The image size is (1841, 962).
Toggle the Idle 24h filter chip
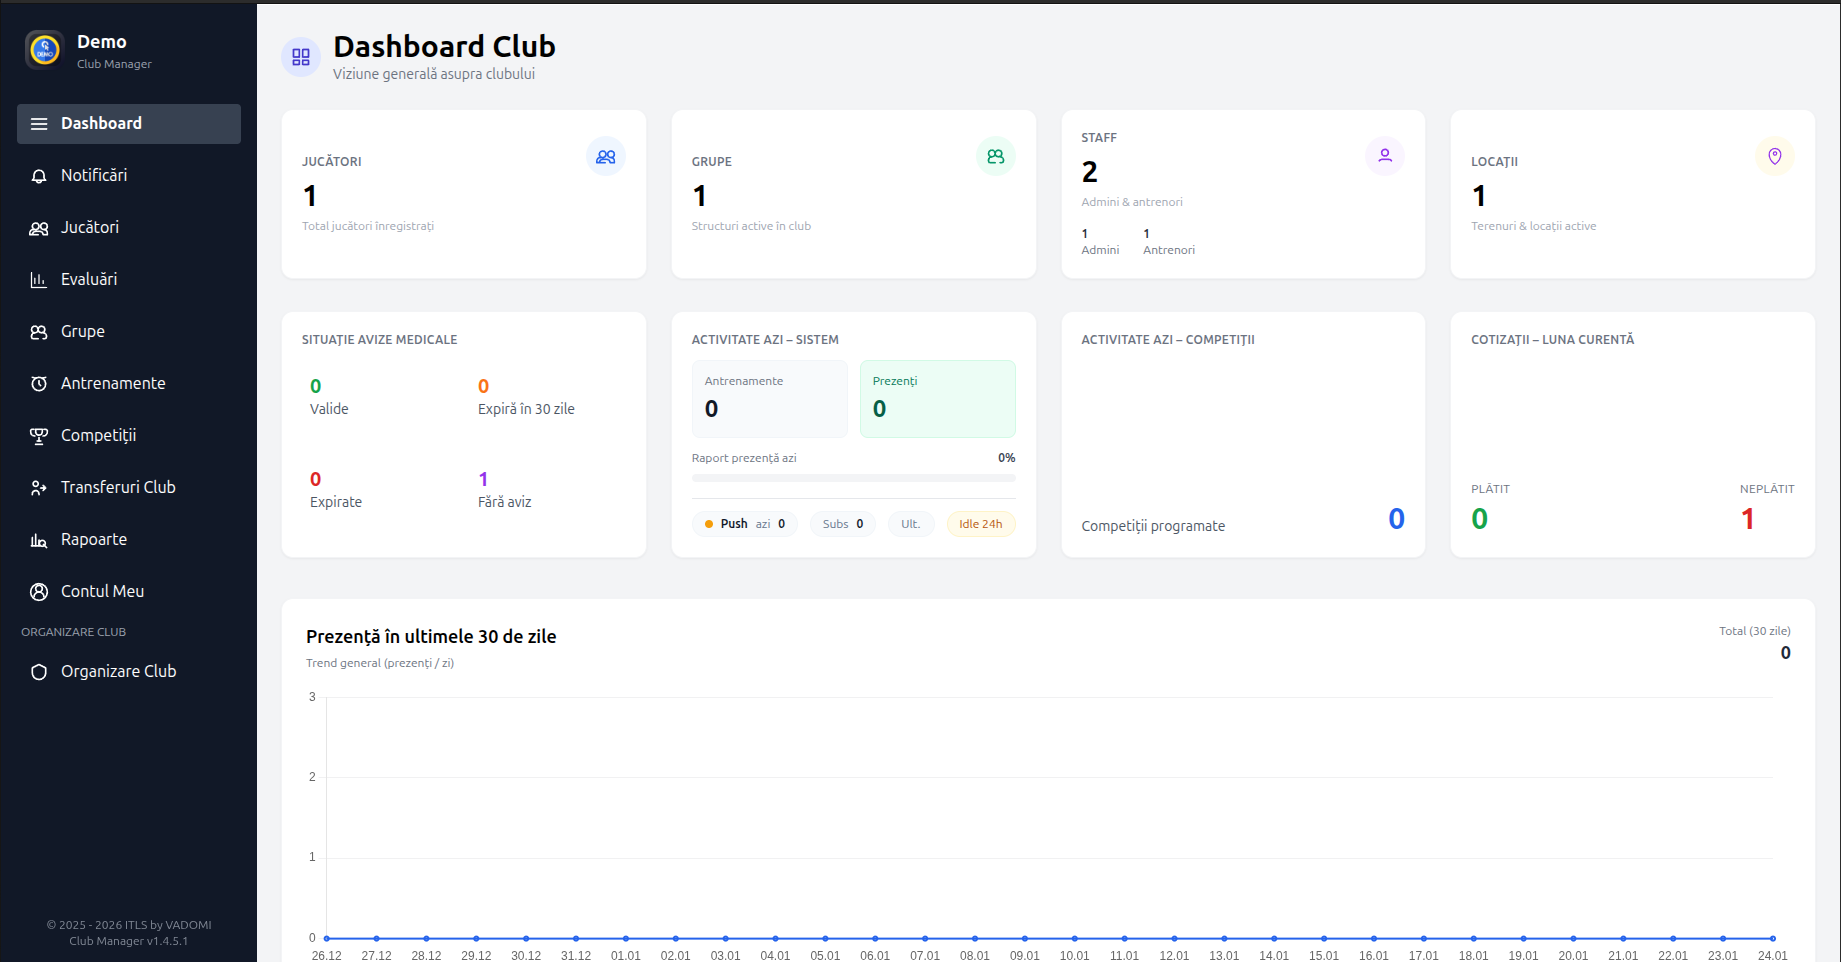pos(981,523)
